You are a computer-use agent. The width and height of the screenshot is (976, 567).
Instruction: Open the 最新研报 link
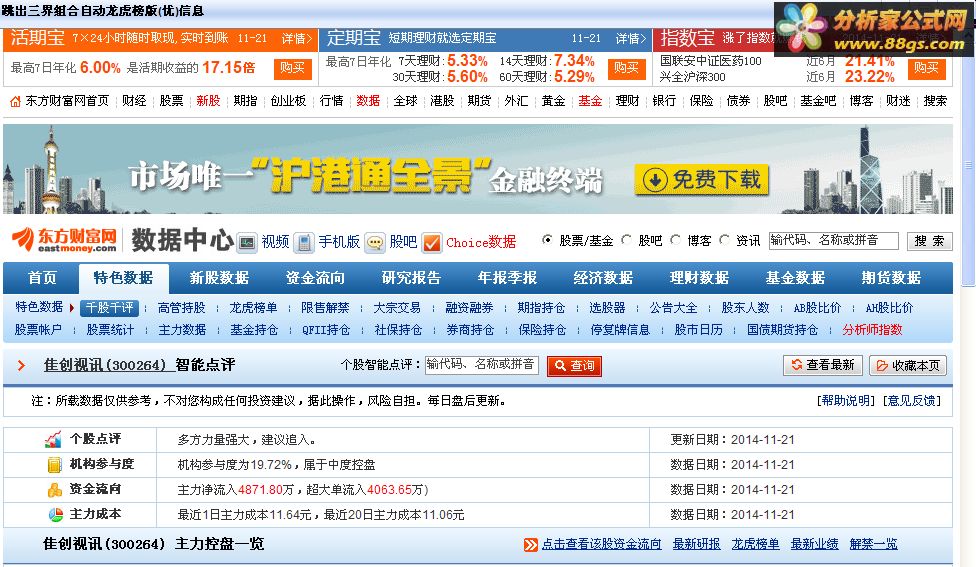696,545
